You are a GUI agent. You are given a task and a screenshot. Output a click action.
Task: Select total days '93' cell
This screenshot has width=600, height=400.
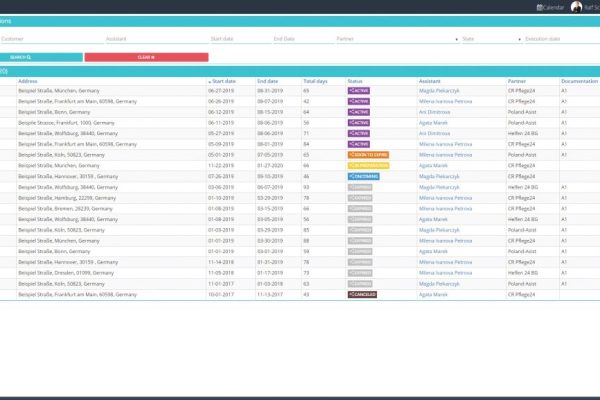pyautogui.click(x=306, y=187)
